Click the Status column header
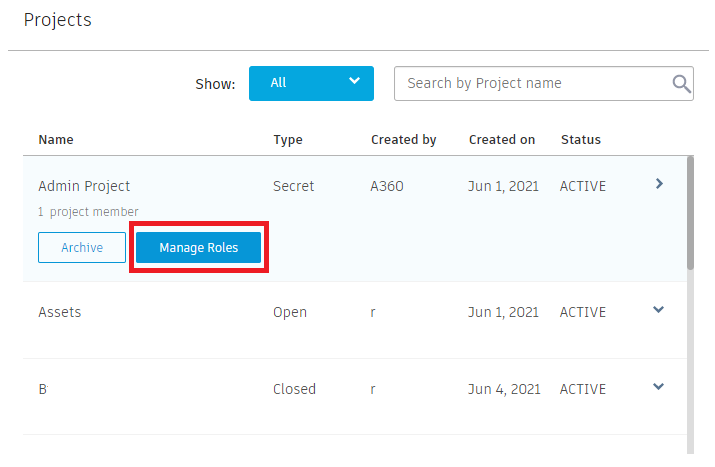 click(581, 140)
